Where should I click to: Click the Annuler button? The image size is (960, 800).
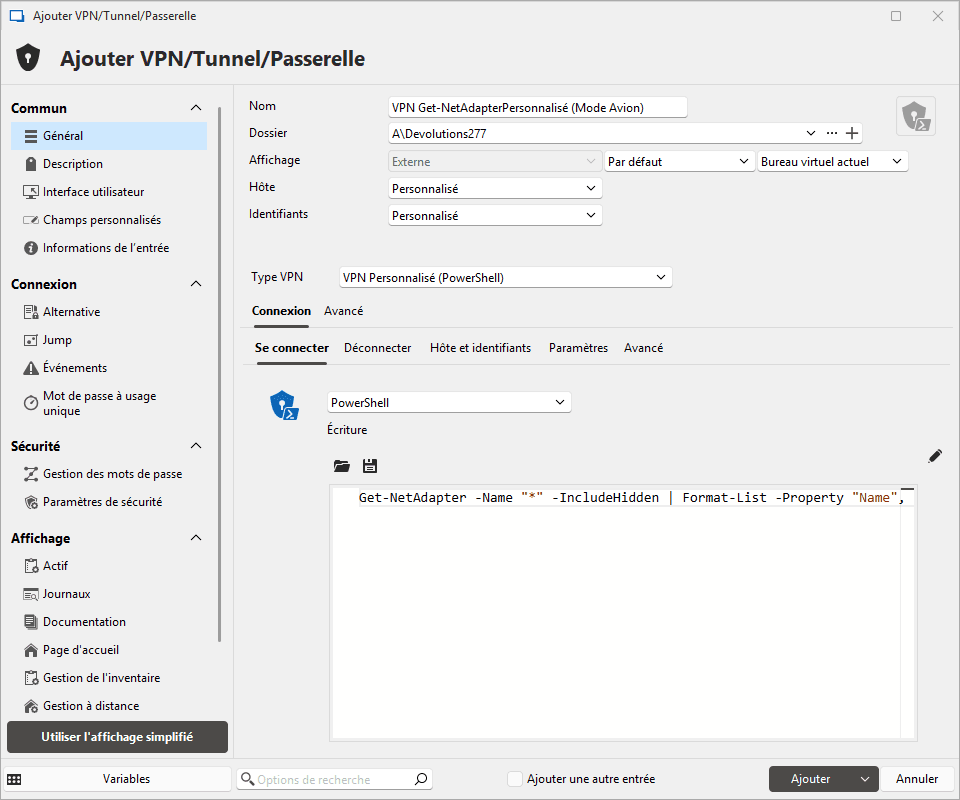[x=917, y=779]
